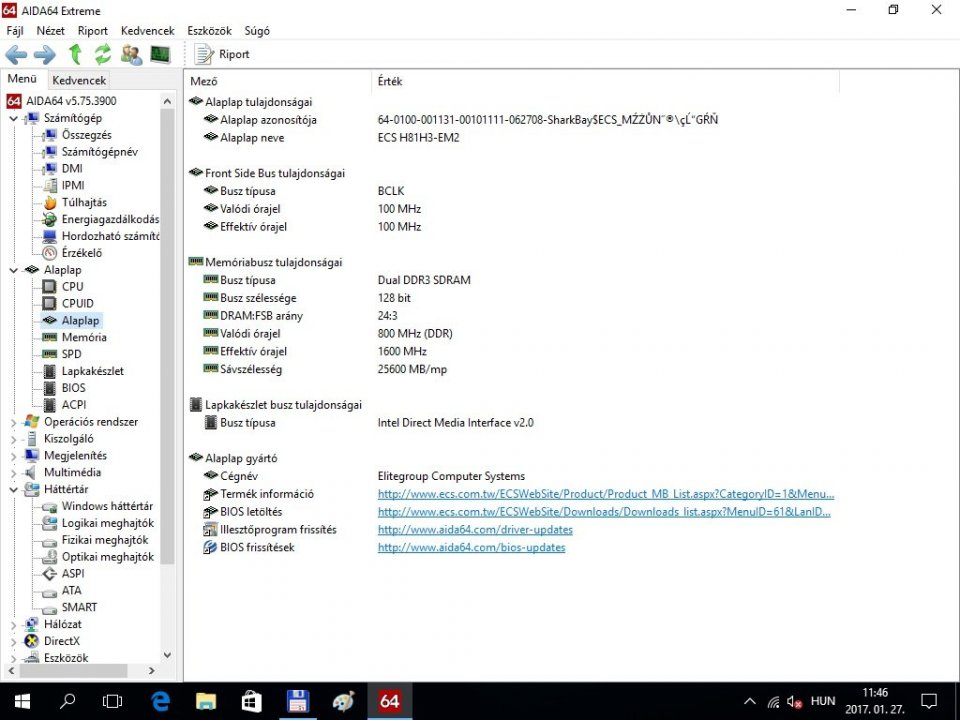This screenshot has height=720, width=960.
Task: Open File Explorer from the taskbar
Action: point(206,702)
